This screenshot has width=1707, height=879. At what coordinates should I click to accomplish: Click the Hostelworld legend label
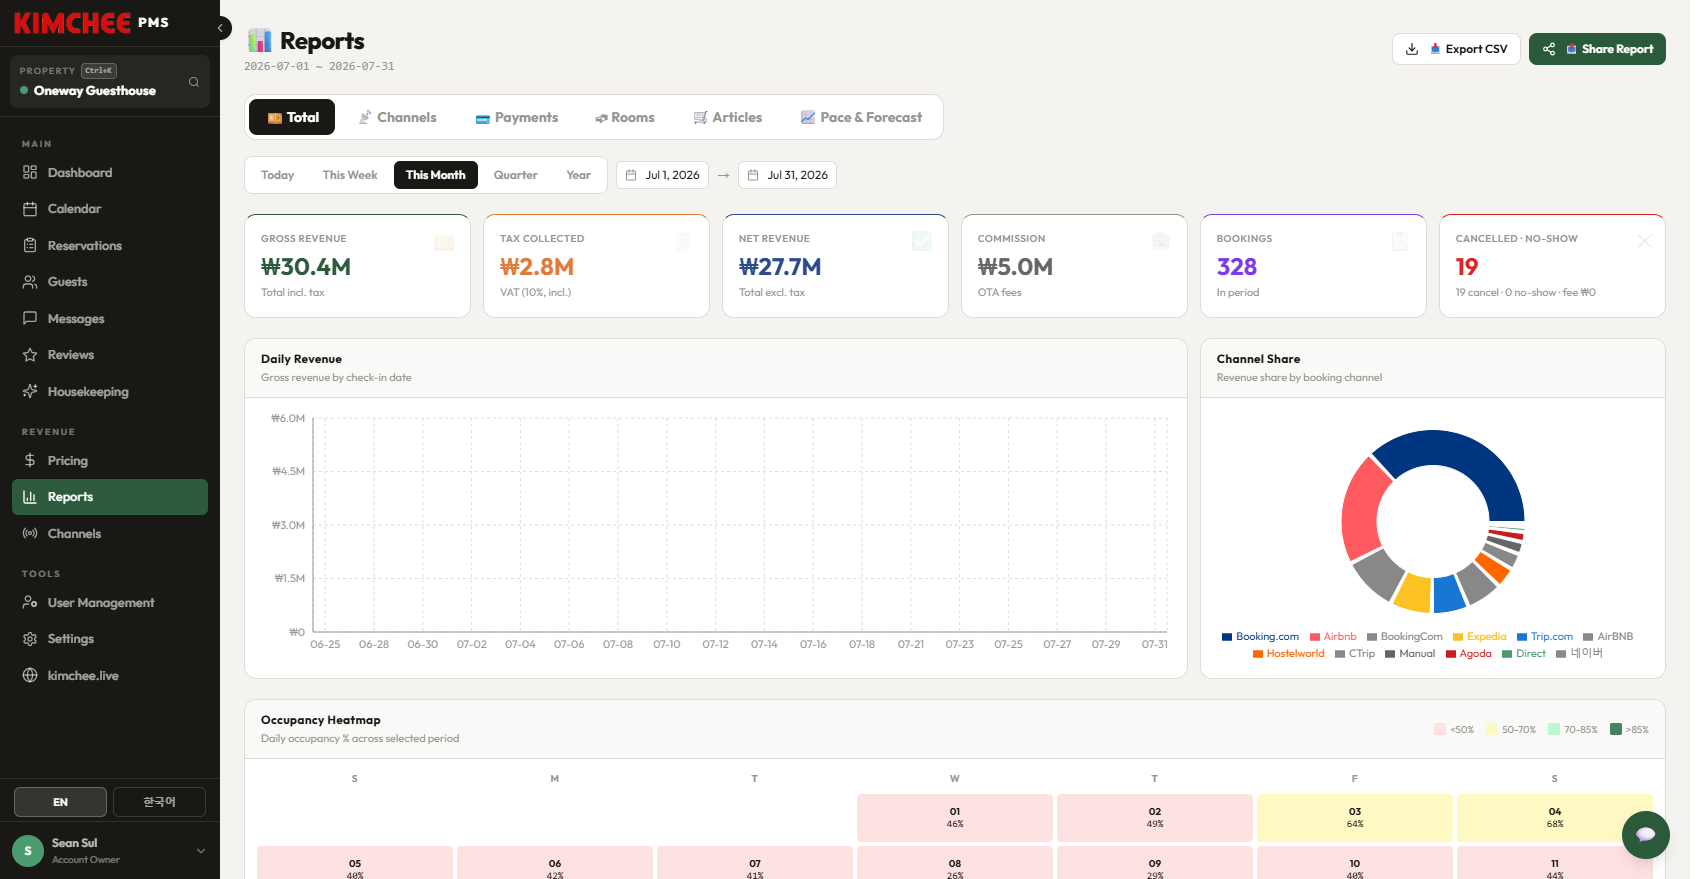[1296, 654]
